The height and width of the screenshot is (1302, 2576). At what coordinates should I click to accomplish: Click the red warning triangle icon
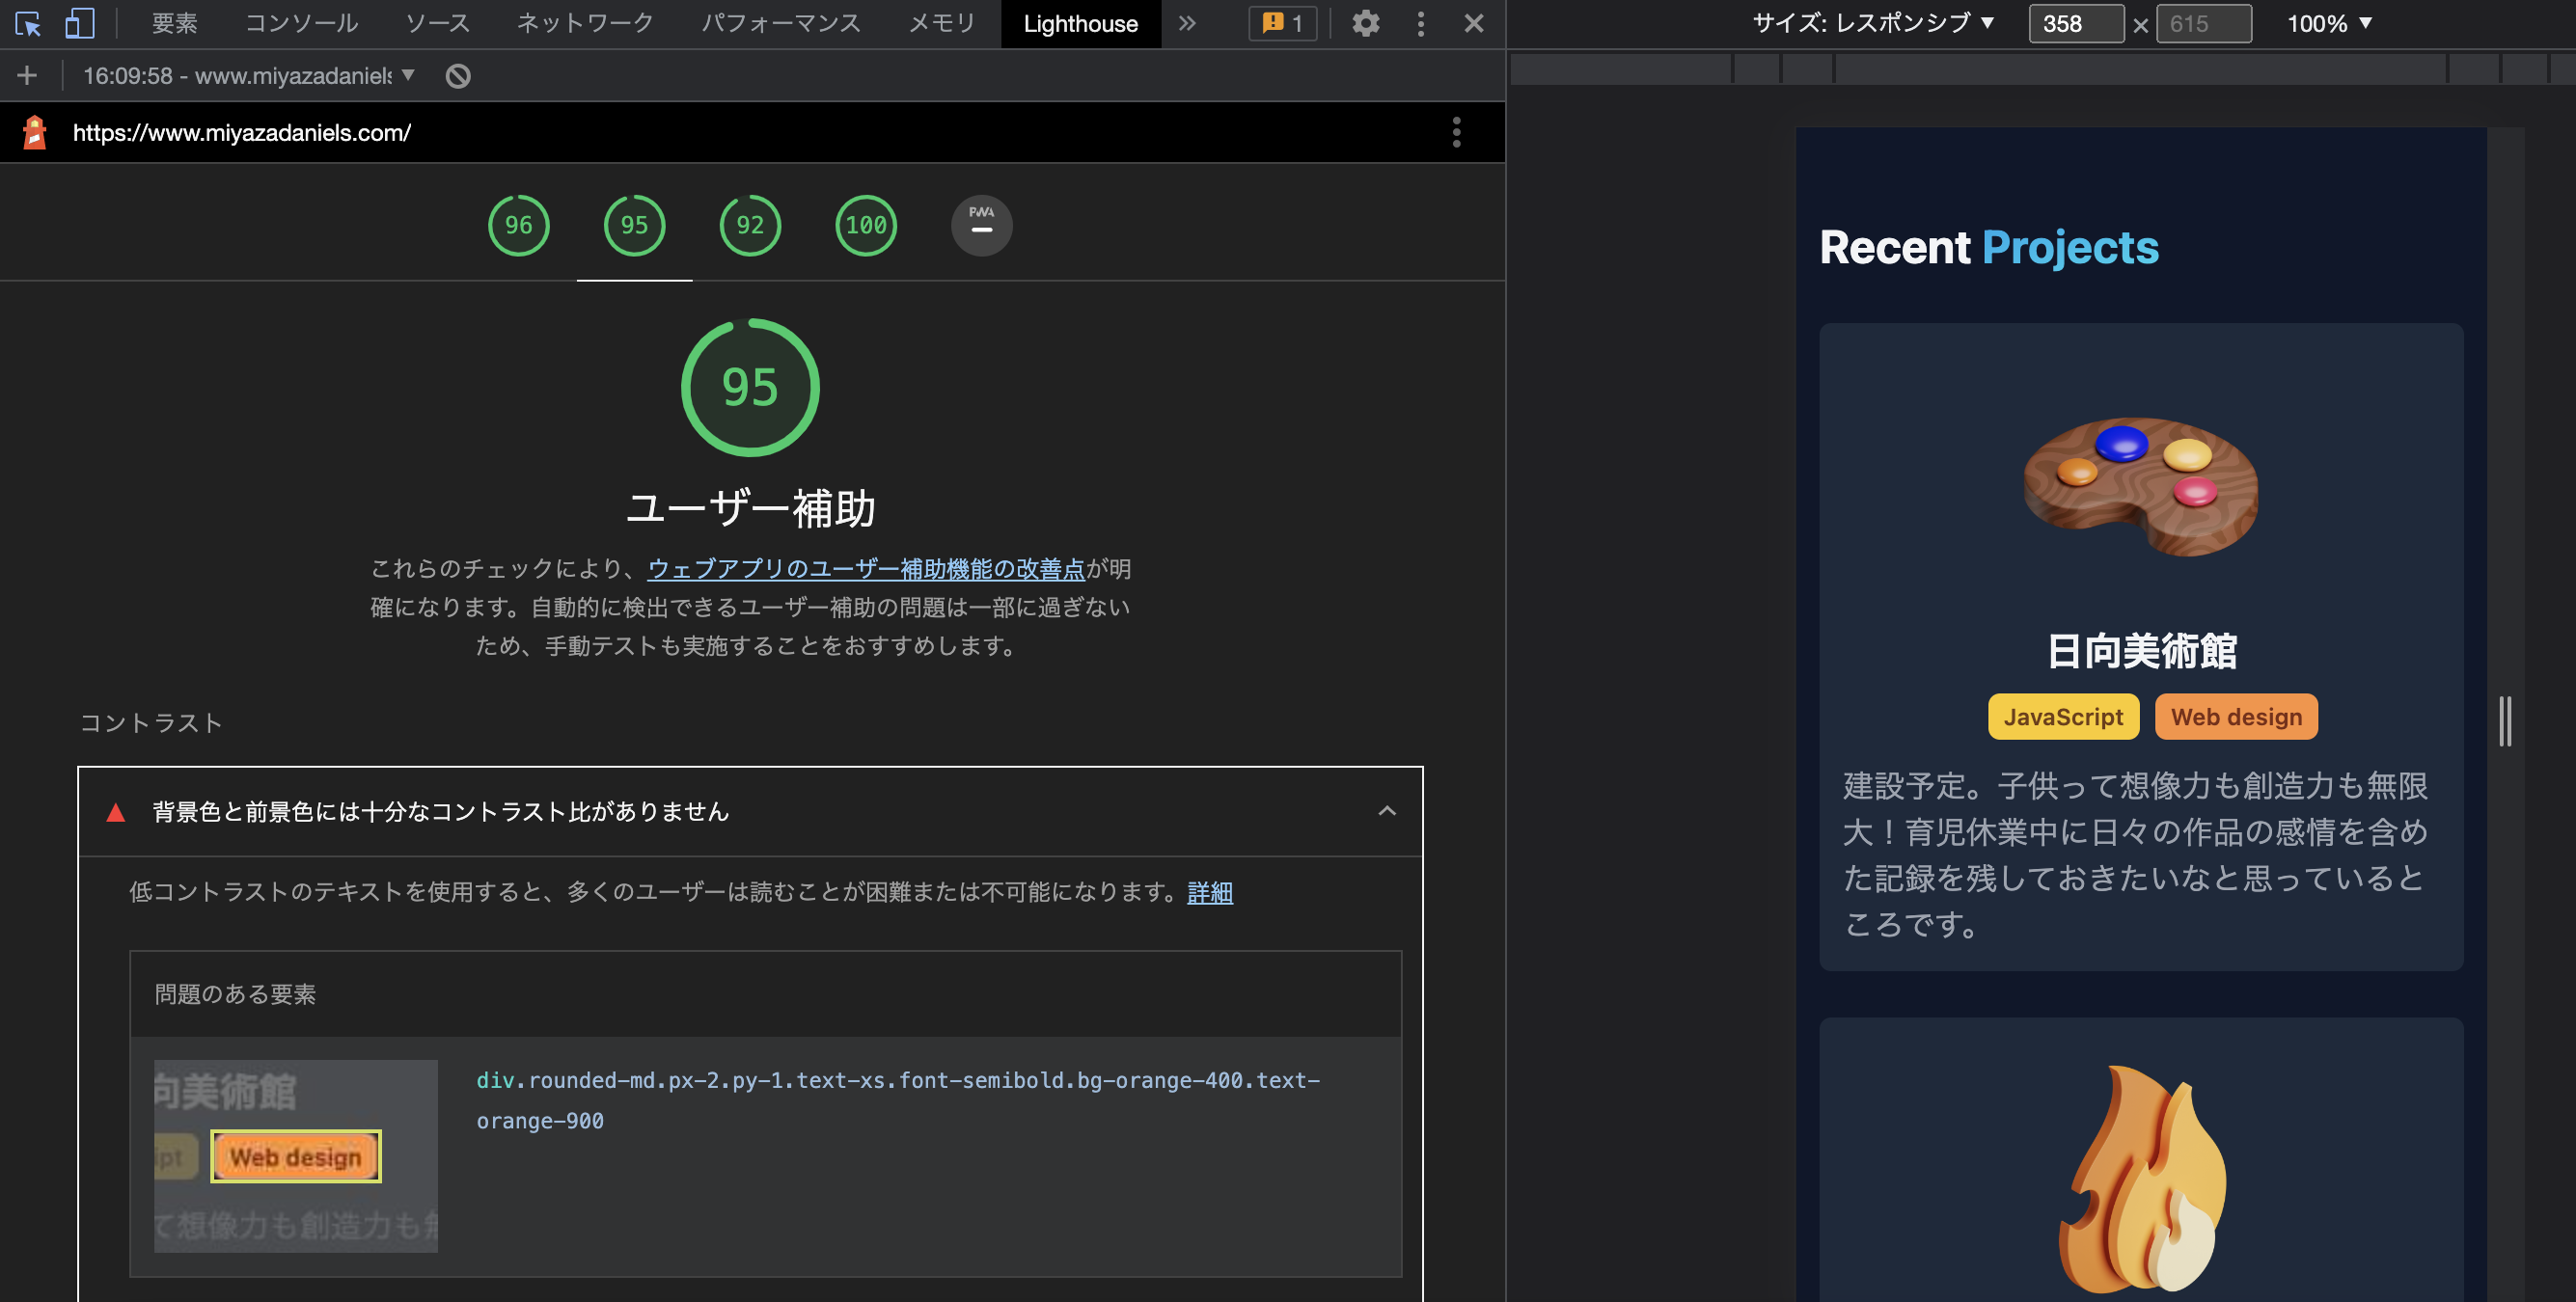click(x=116, y=812)
